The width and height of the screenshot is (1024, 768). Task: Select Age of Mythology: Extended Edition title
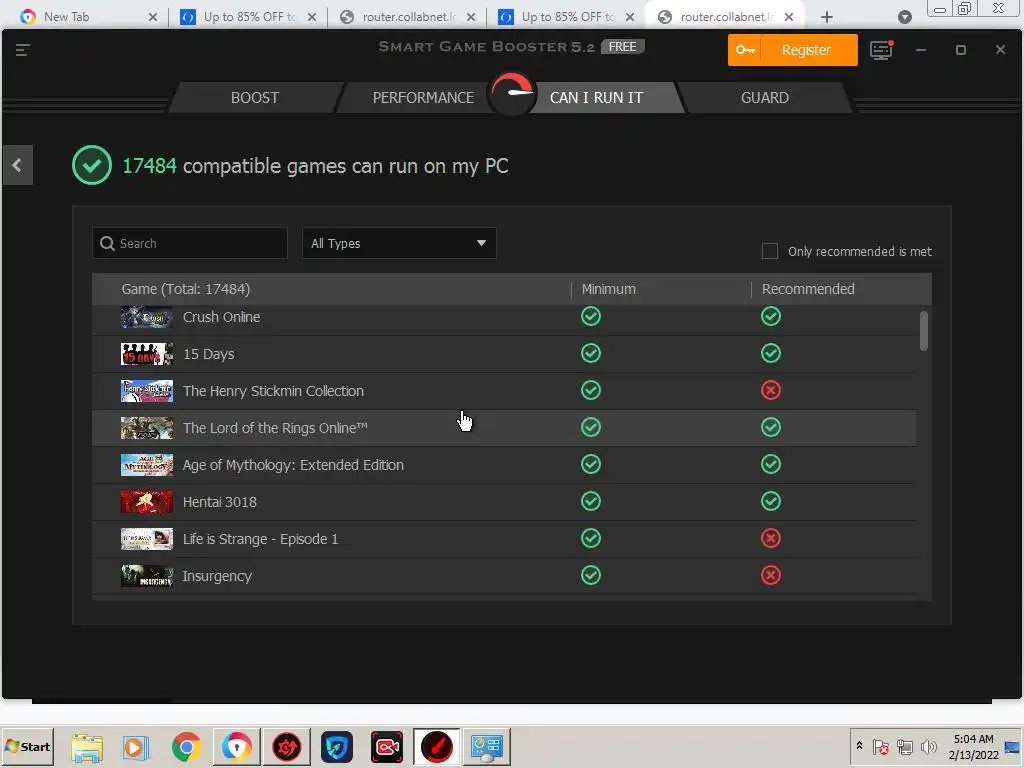(293, 466)
